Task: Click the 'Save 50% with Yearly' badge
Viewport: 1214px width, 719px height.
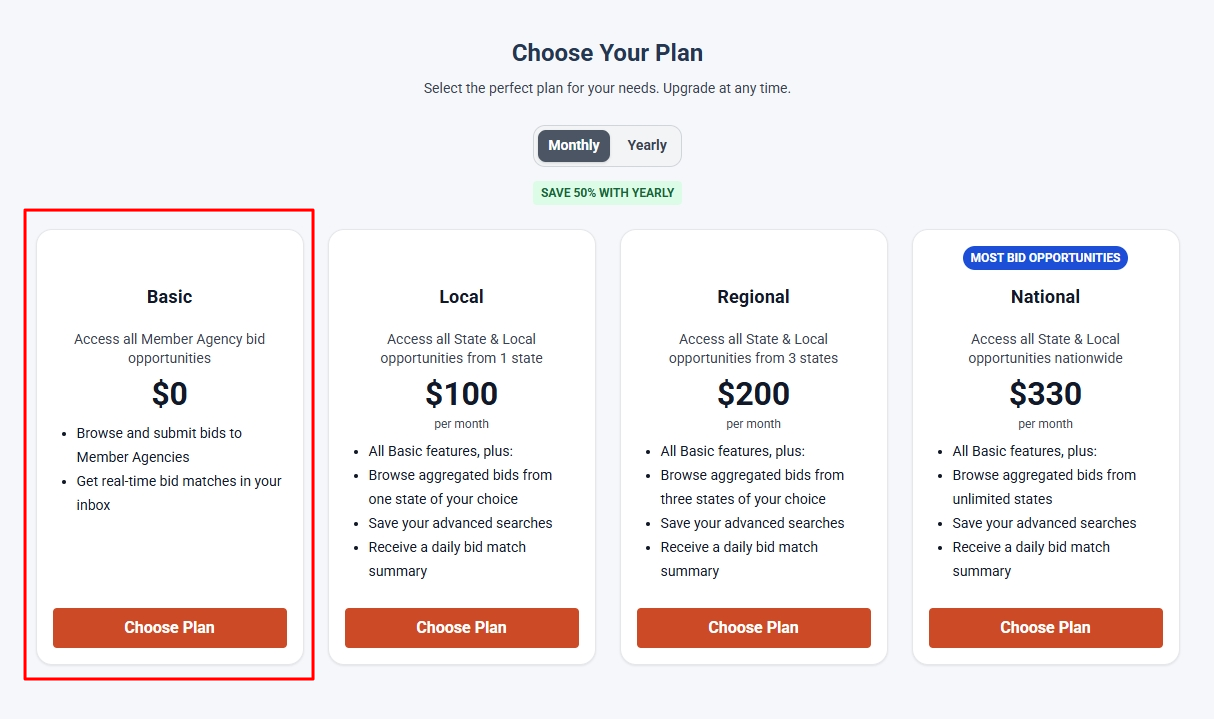Action: pyautogui.click(x=607, y=193)
